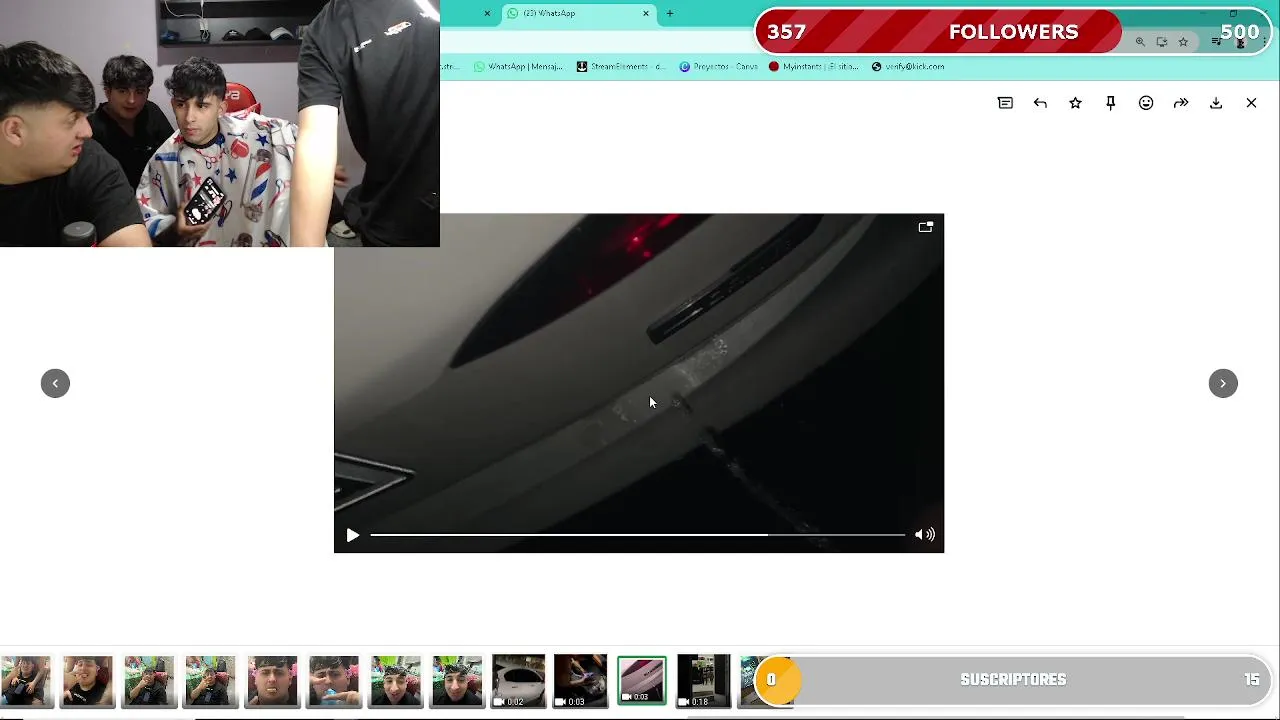The image size is (1280, 720).
Task: Open the Proyectos - Canva bookmark
Action: pyautogui.click(x=718, y=66)
